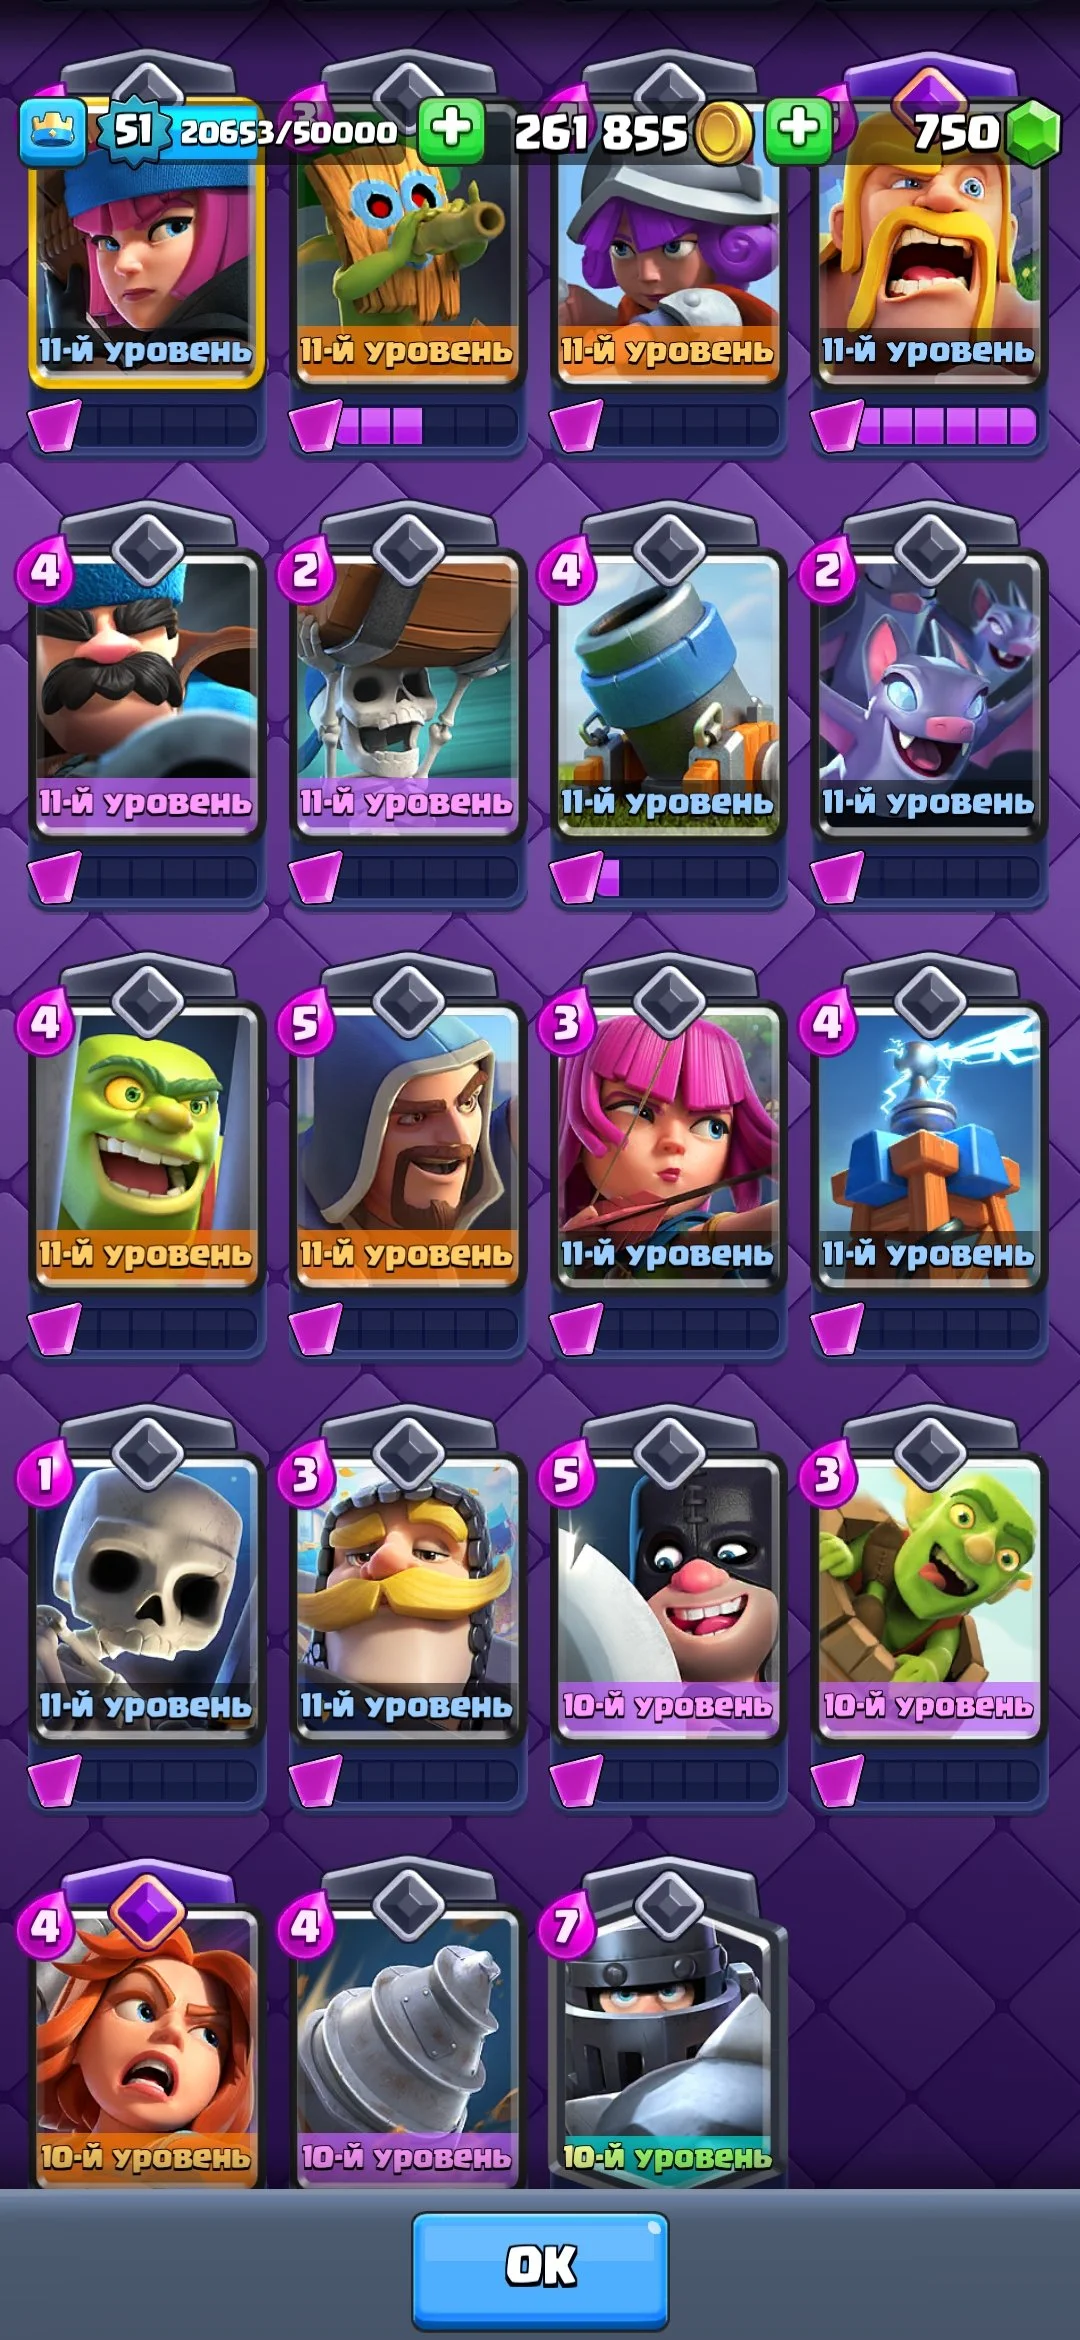
Task: Add gold with the green plus
Action: click(x=798, y=130)
